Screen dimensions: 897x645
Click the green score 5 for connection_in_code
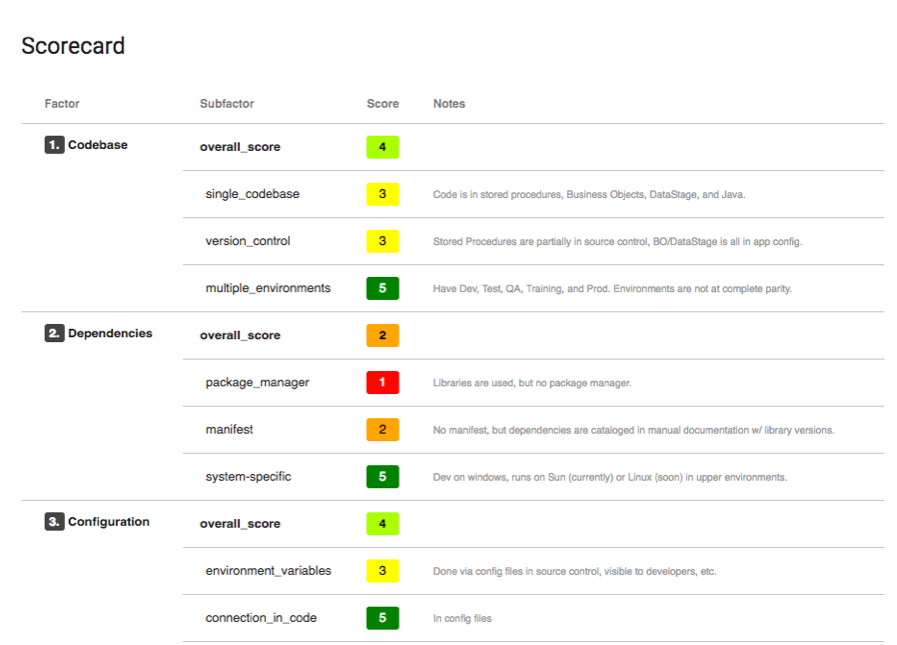pyautogui.click(x=383, y=618)
